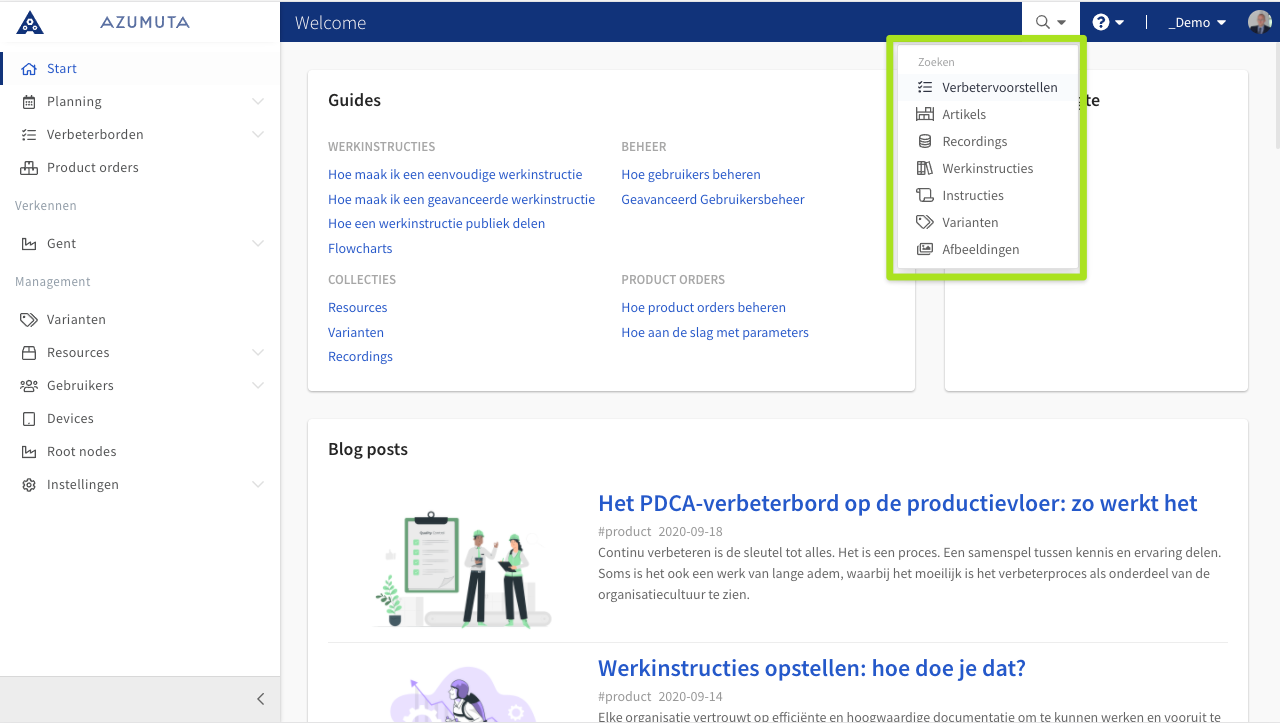This screenshot has width=1280, height=723.
Task: Click the Gent chart icon
Action: [x=28, y=244]
